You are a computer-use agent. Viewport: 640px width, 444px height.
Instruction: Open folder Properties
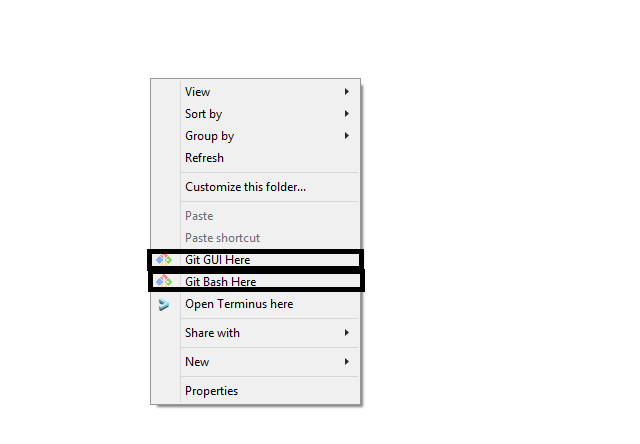point(211,391)
